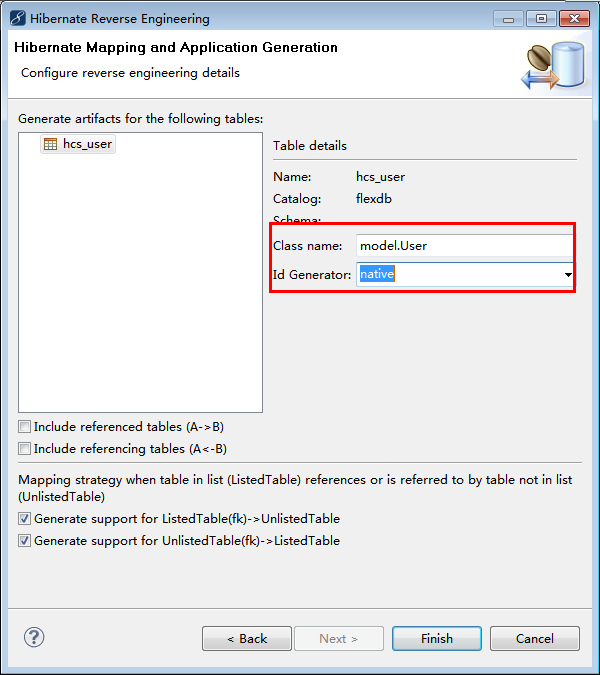The image size is (600, 675).
Task: Uncheck ListedTable(fk)->UnlistedTable support option
Action: [x=25, y=519]
